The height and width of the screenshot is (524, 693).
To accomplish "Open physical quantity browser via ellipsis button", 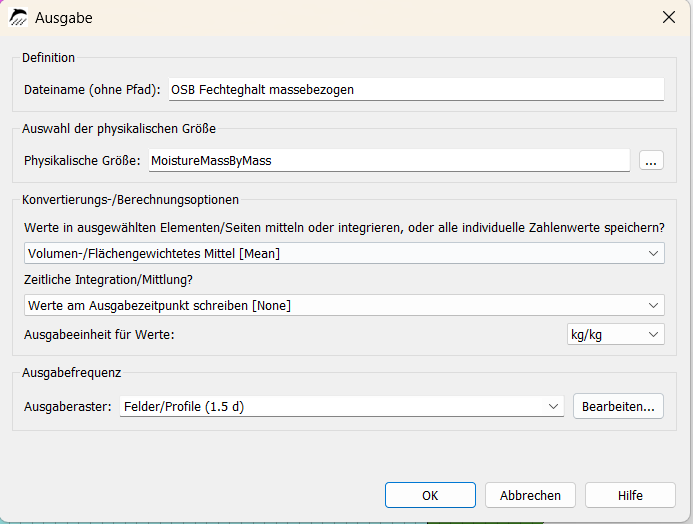I will [x=651, y=160].
